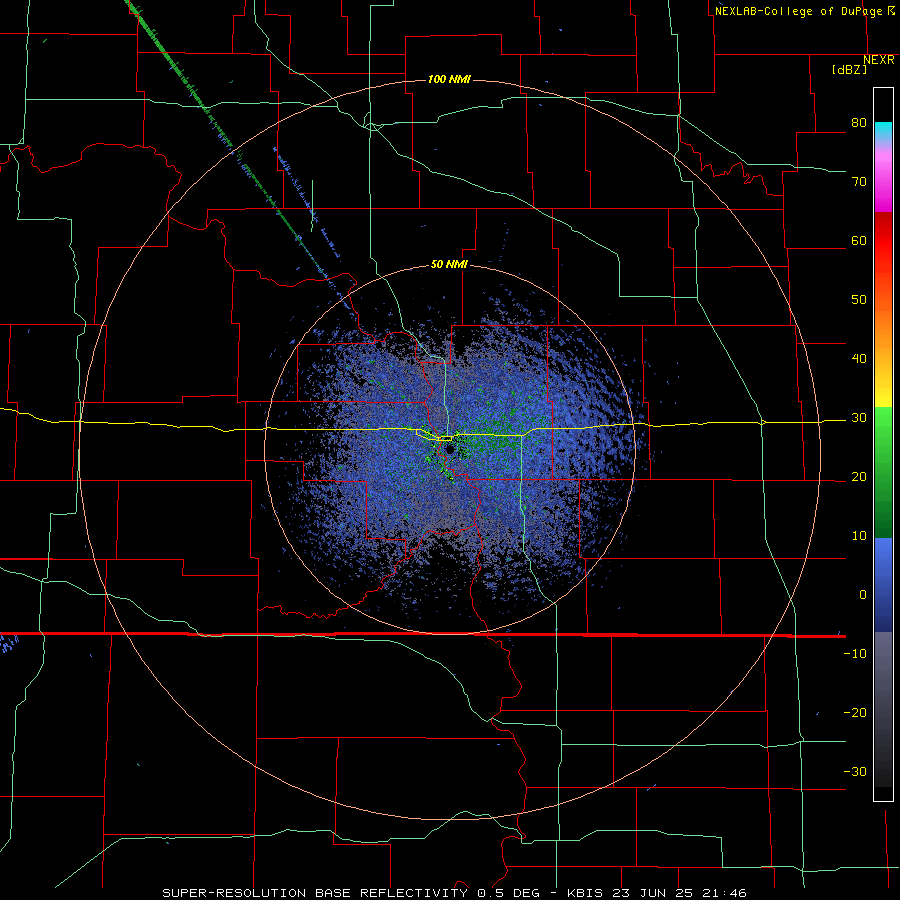Click the -20 value on the dBZ scale
Image resolution: width=900 pixels, height=900 pixels.
coord(855,713)
